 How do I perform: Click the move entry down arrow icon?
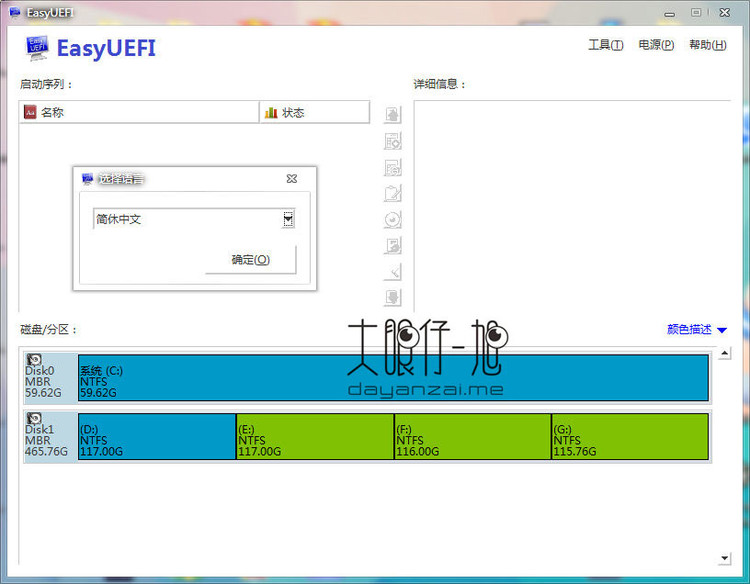[x=393, y=297]
